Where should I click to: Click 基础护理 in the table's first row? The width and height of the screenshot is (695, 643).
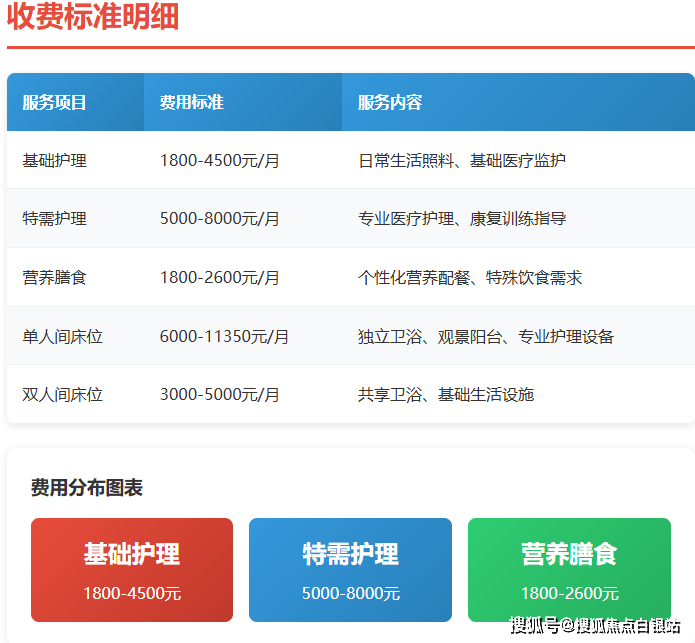coord(54,160)
